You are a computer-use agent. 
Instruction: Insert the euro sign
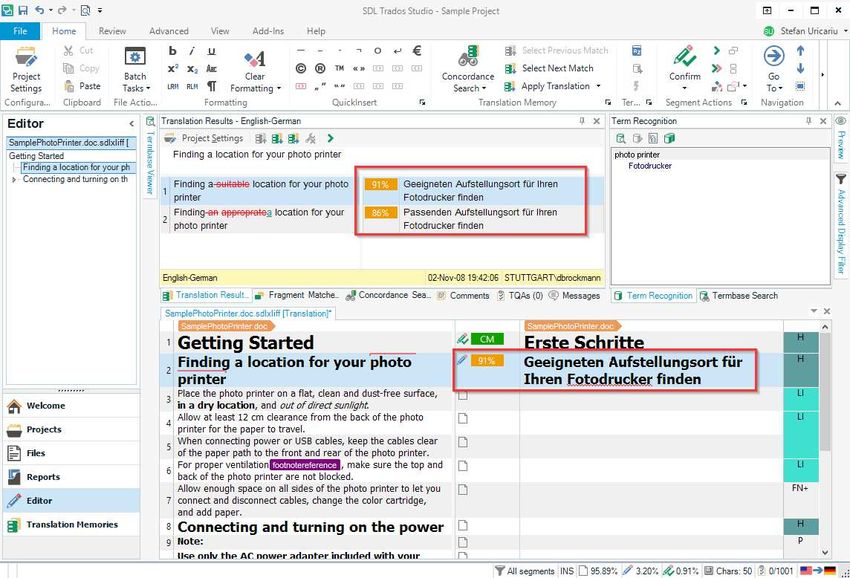pos(417,50)
